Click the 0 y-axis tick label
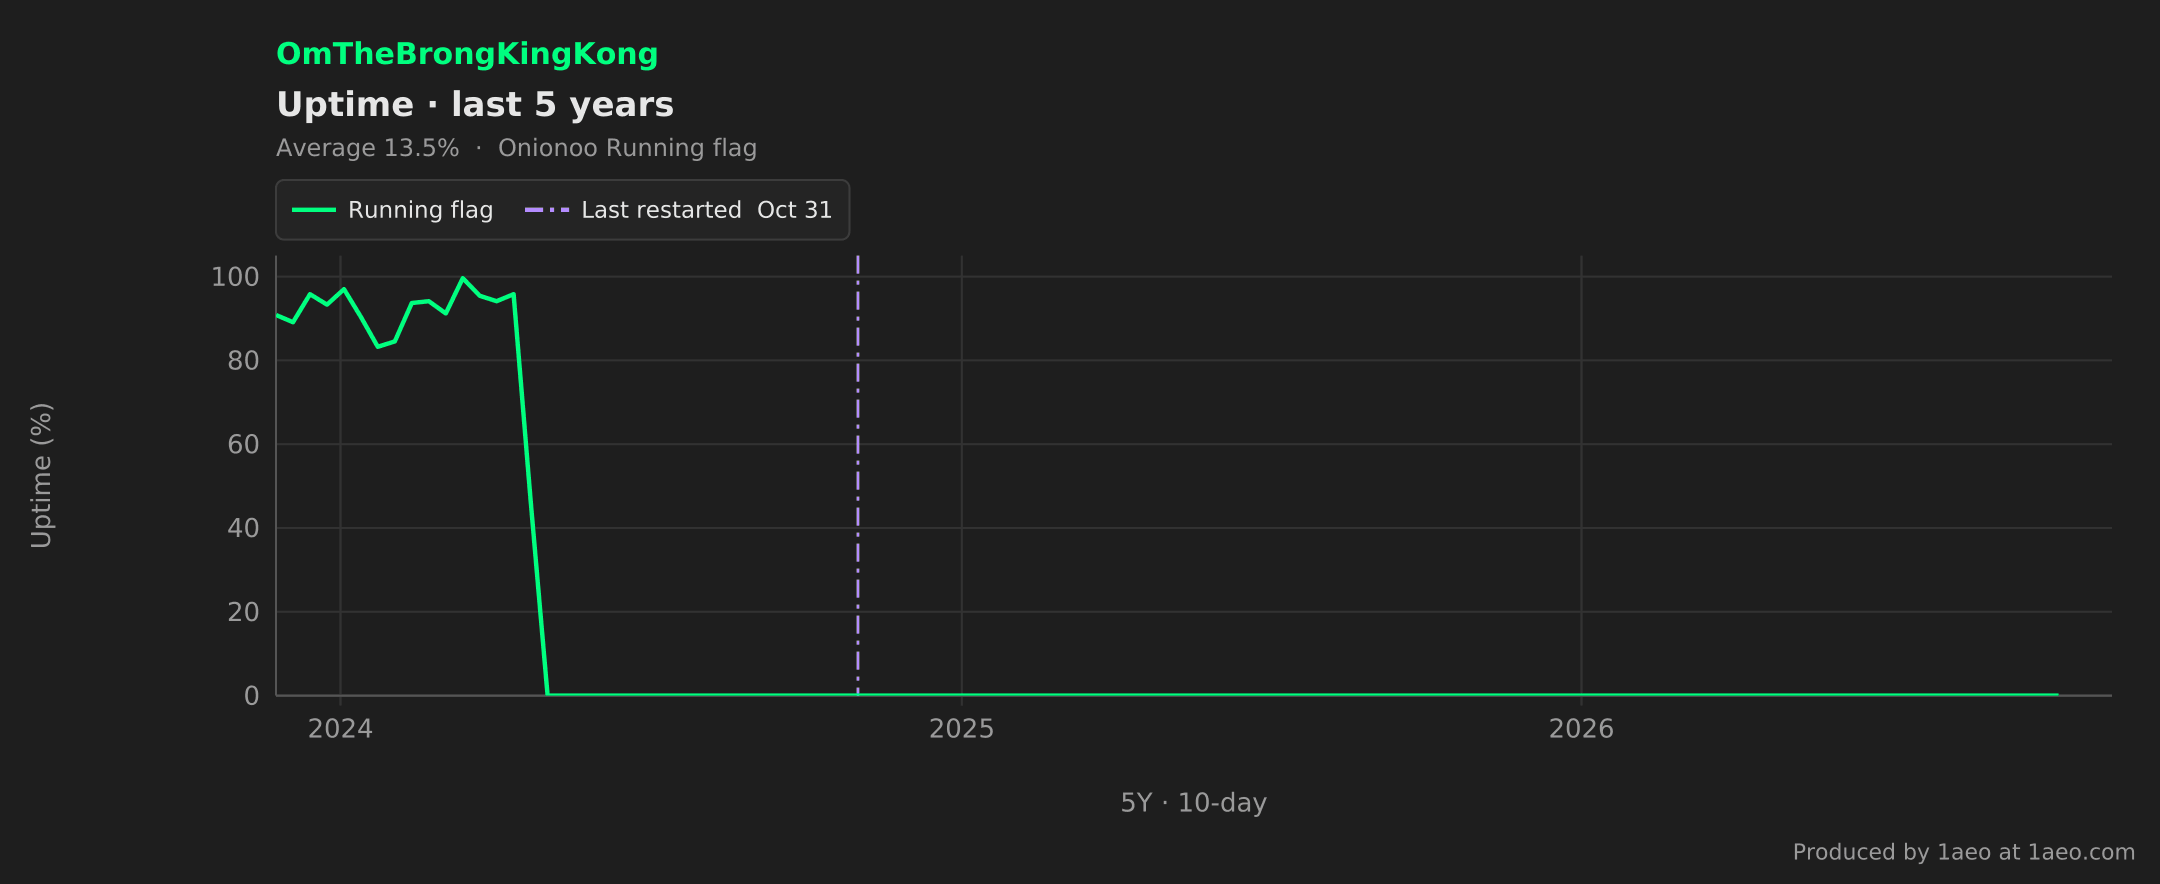 click(x=252, y=696)
